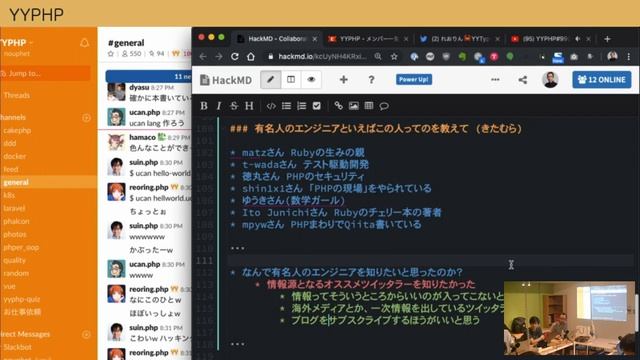Open the HackMD user avatar menu
The height and width of the screenshot is (360, 640).
[x=550, y=80]
